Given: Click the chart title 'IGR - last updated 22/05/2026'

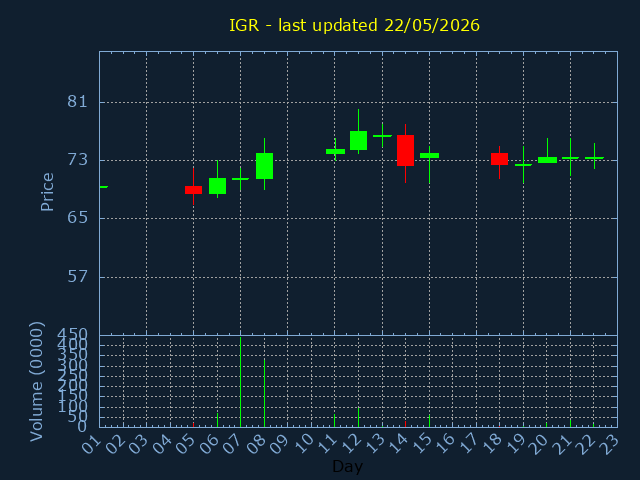Looking at the screenshot, I should click(x=354, y=25).
